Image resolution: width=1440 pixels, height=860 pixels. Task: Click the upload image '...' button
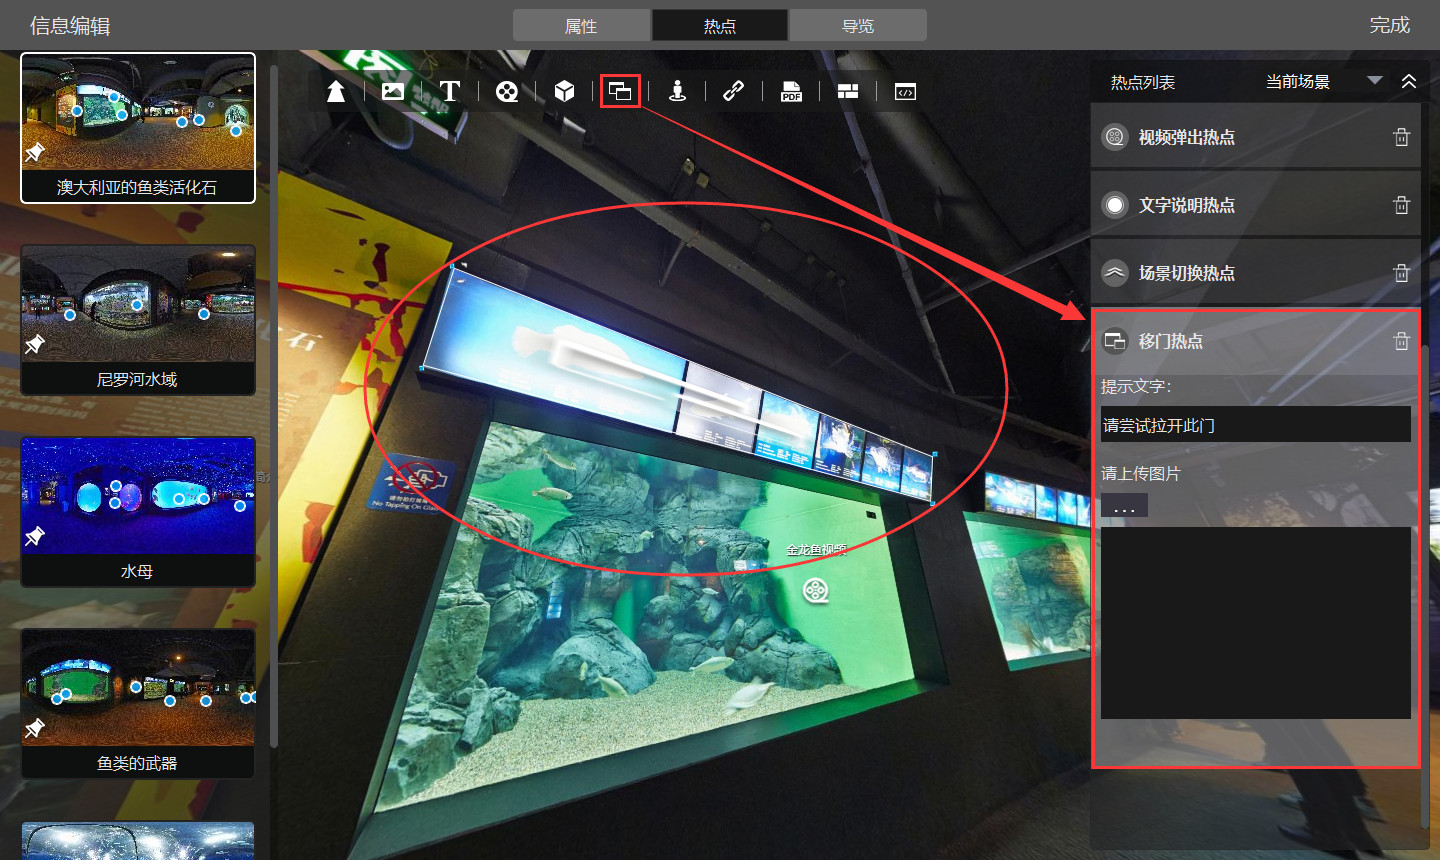[x=1124, y=506]
